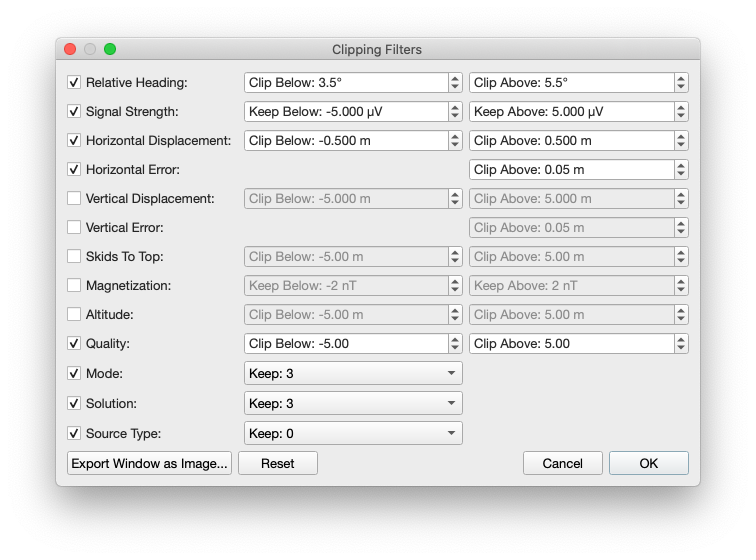Step up the Quality Clip Above value
This screenshot has width=756, height=560.
(681, 339)
